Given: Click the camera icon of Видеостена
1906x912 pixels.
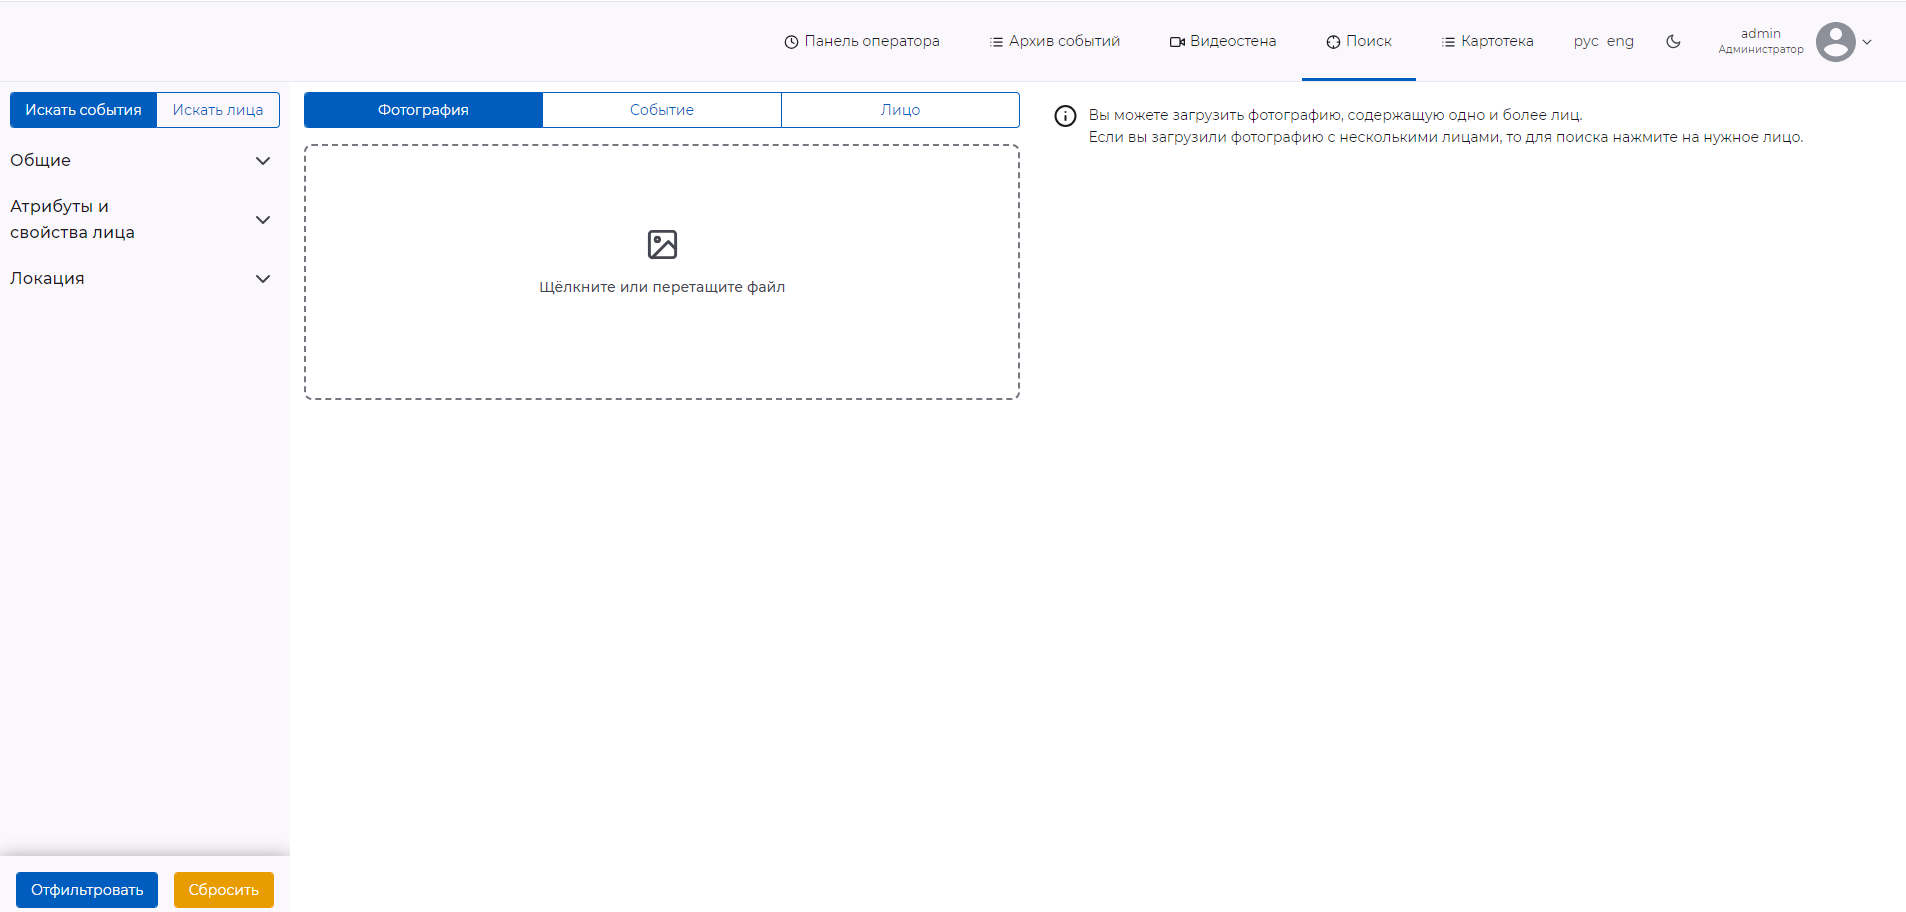Looking at the screenshot, I should point(1177,42).
